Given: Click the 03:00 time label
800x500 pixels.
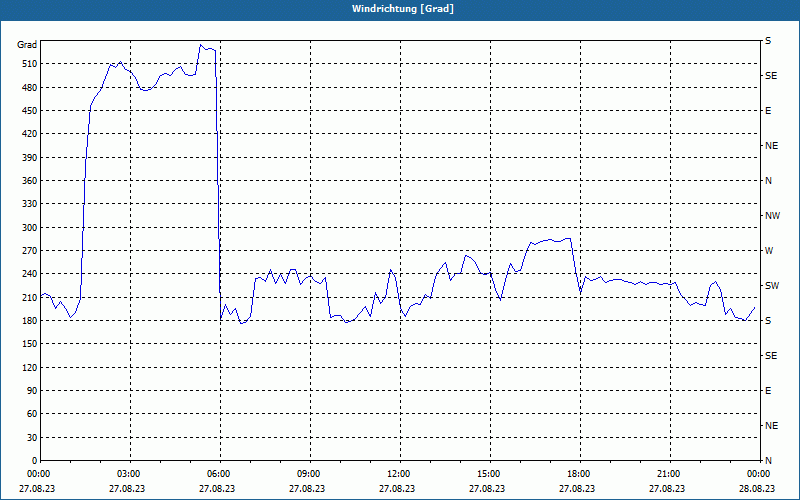Looking at the screenshot, I should pos(129,474).
